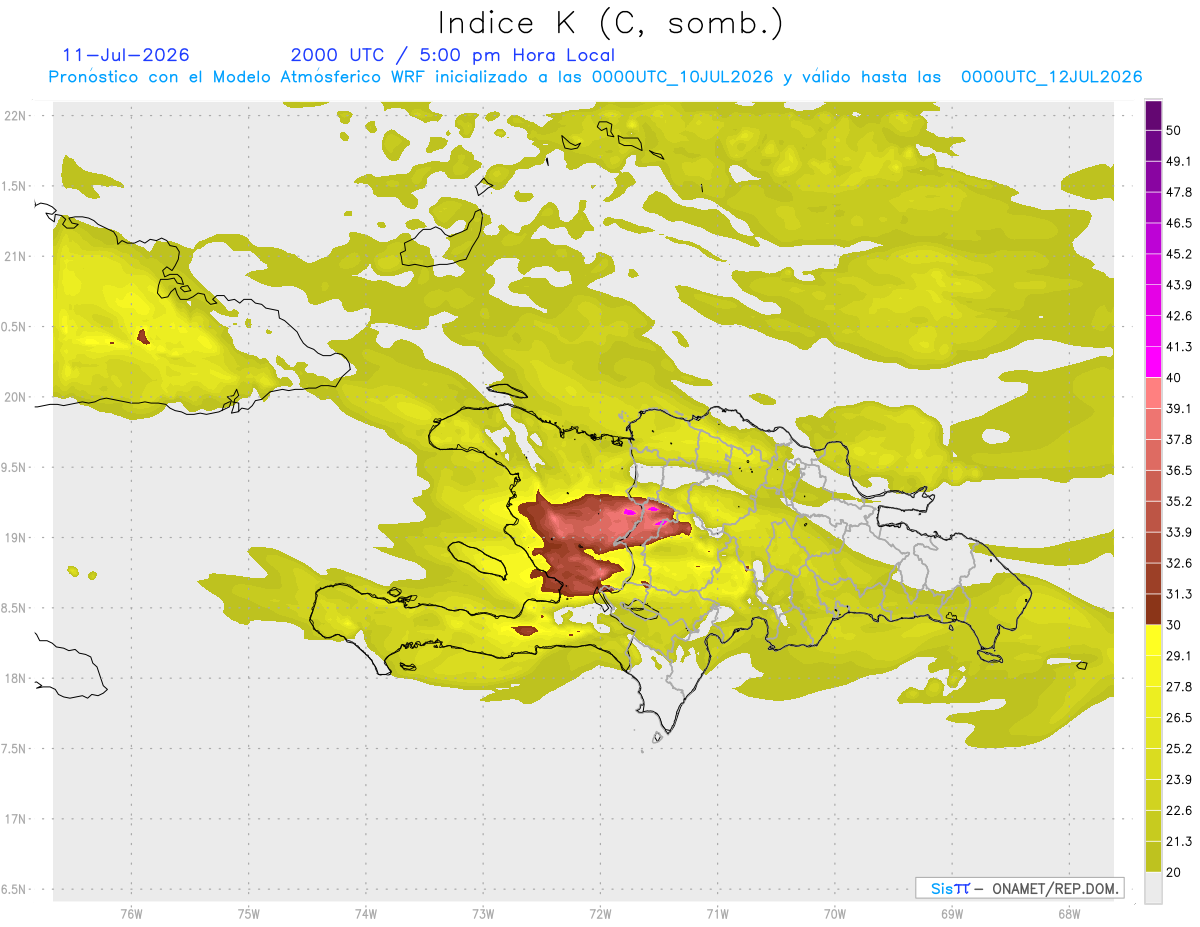
Task: Click the color bar value "36.5"
Action: pos(1179,470)
